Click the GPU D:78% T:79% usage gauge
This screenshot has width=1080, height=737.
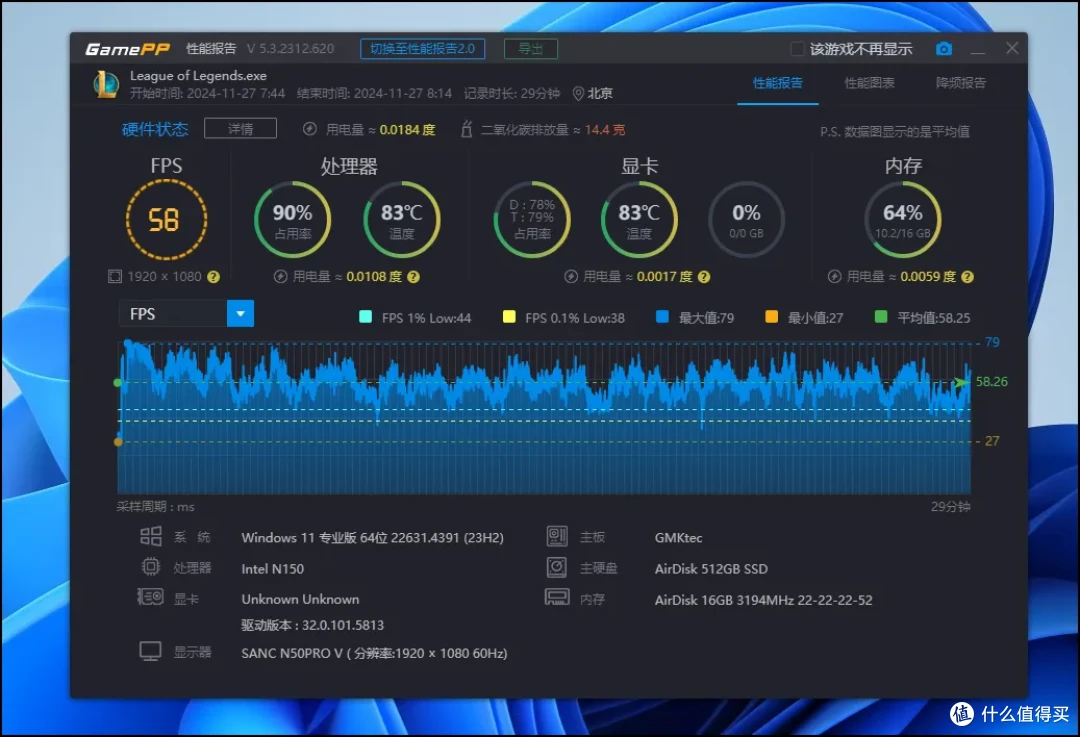click(x=532, y=220)
